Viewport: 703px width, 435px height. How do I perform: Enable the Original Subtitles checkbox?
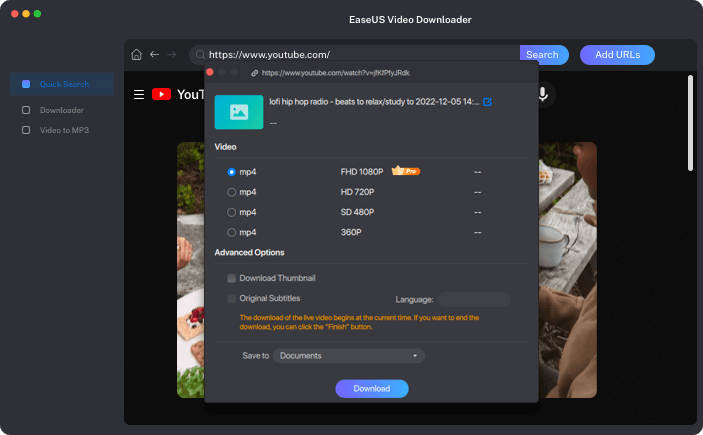(232, 298)
